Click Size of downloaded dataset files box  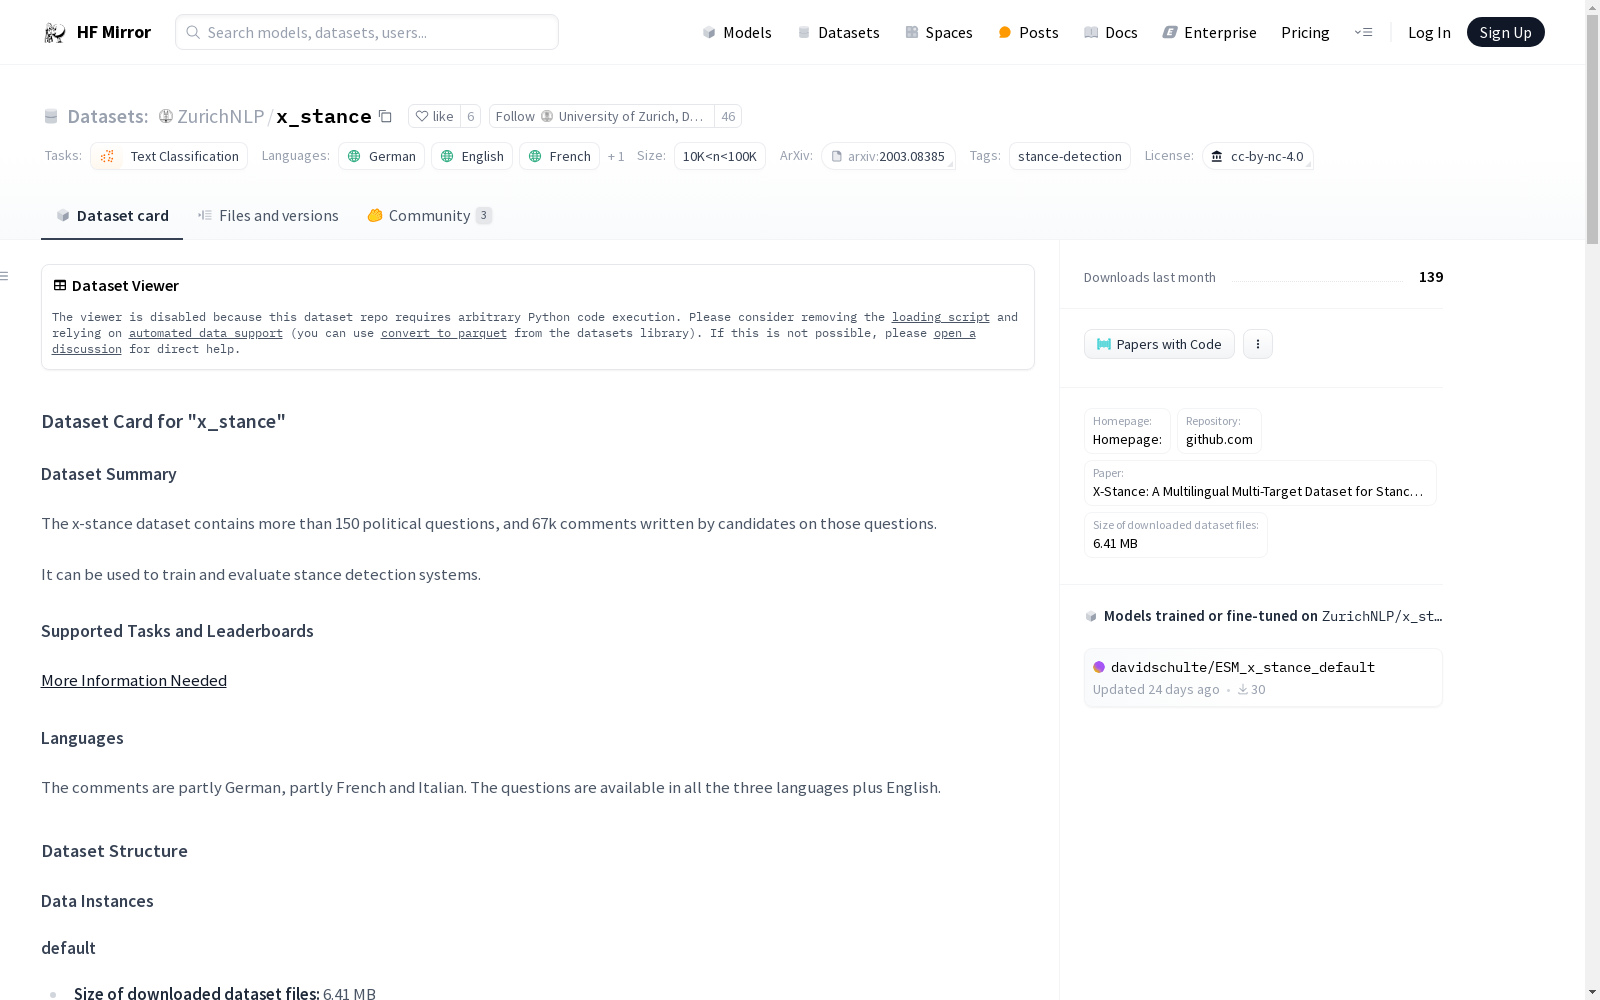[x=1176, y=535]
